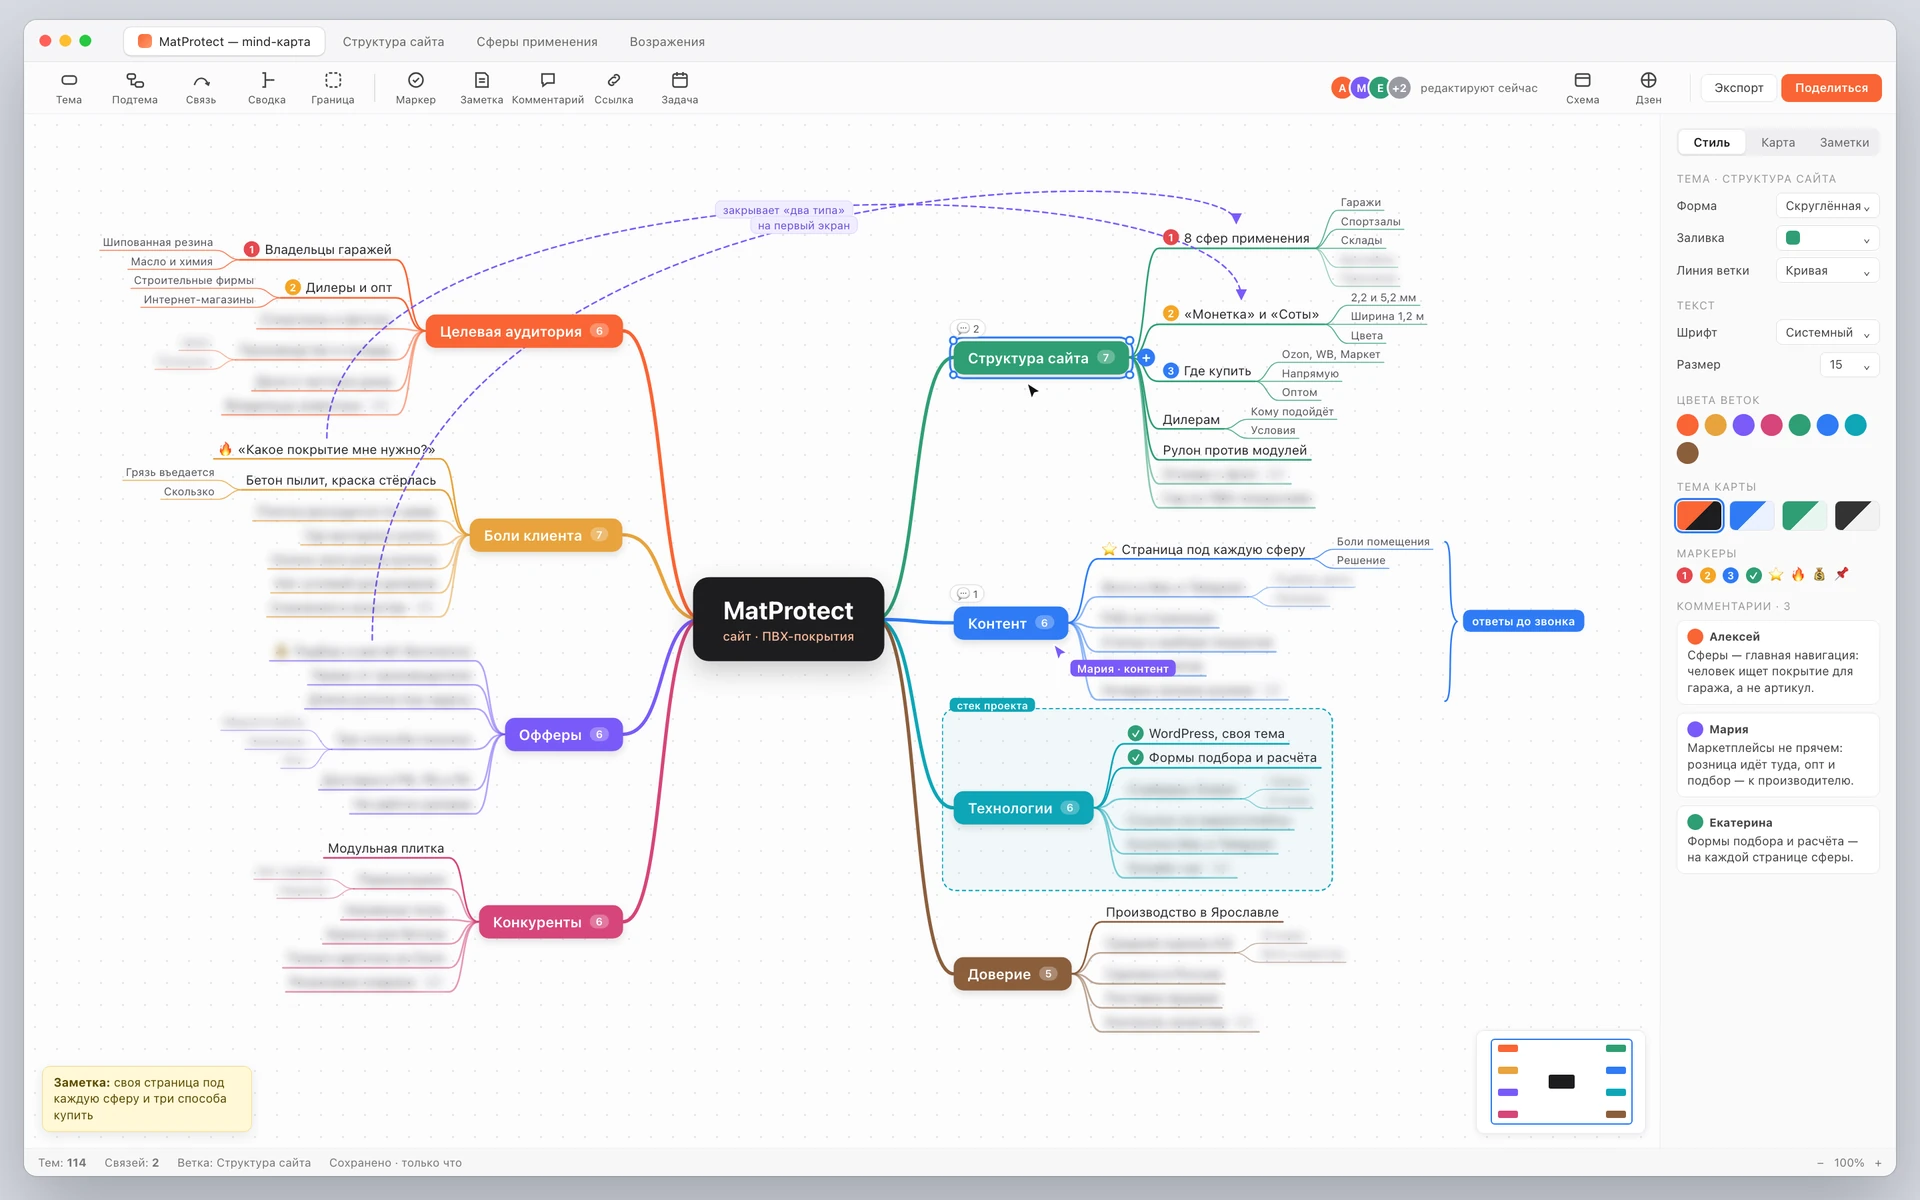Click the Поделиться button
This screenshot has width=1920, height=1200.
[1831, 88]
